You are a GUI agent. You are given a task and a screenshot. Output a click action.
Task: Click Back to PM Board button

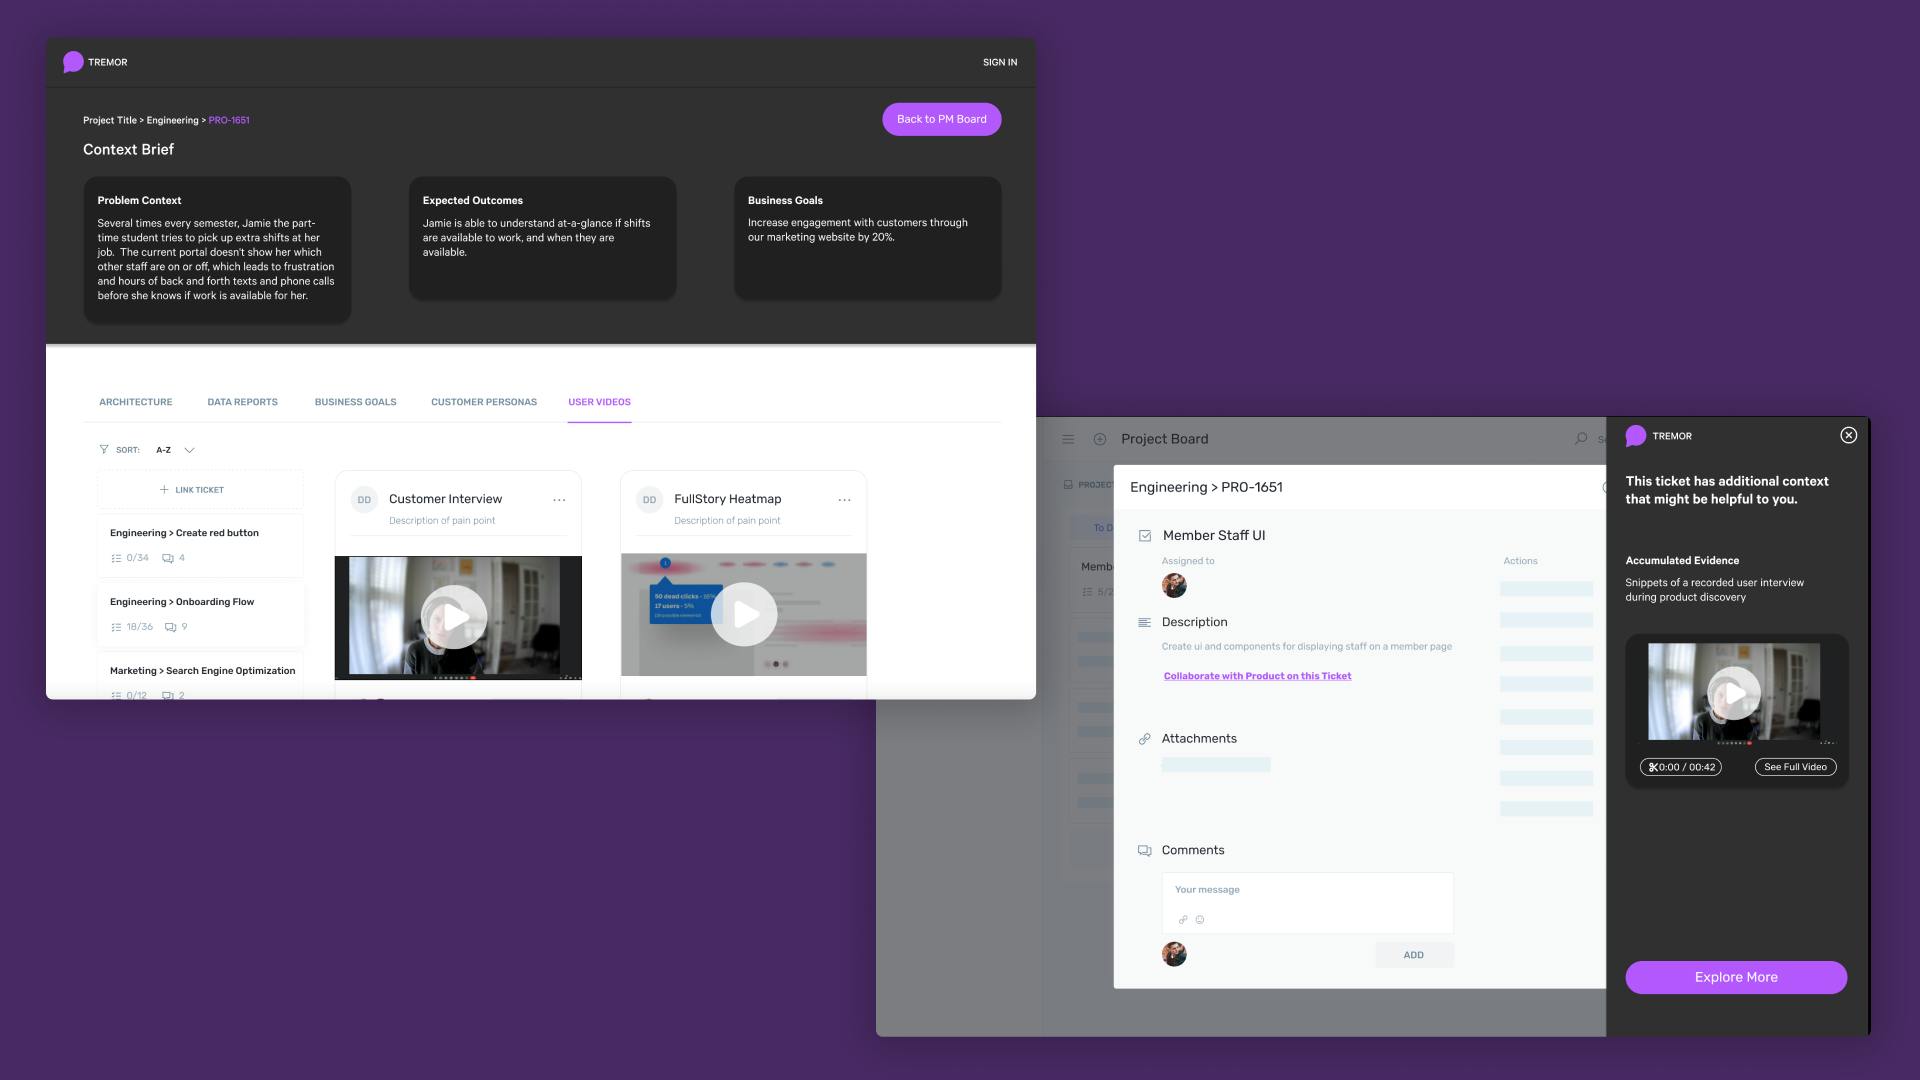(x=941, y=119)
